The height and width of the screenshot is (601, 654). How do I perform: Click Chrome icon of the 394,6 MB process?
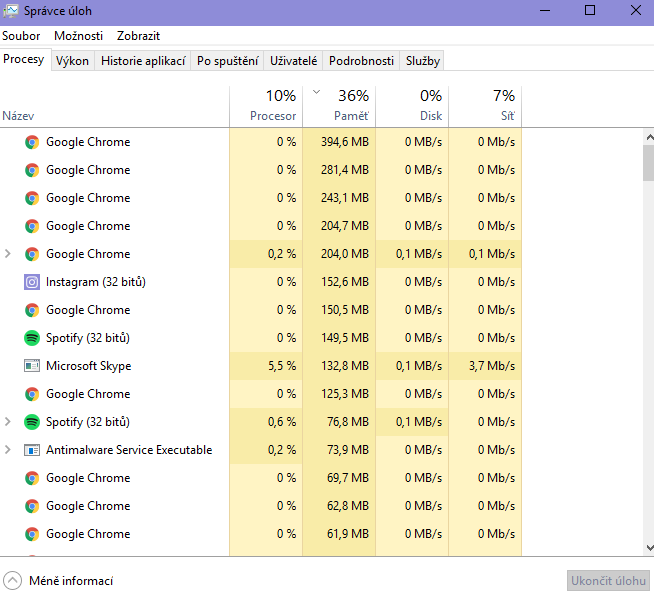(x=32, y=142)
